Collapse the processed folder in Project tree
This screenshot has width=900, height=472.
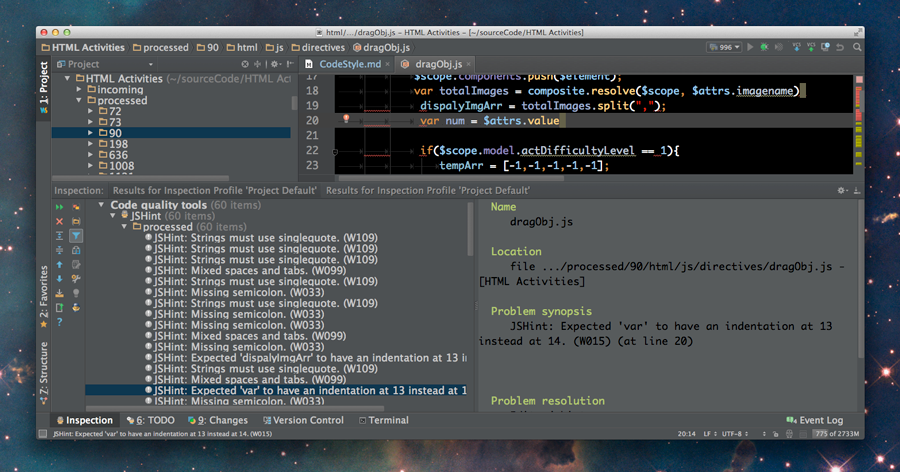(79, 100)
